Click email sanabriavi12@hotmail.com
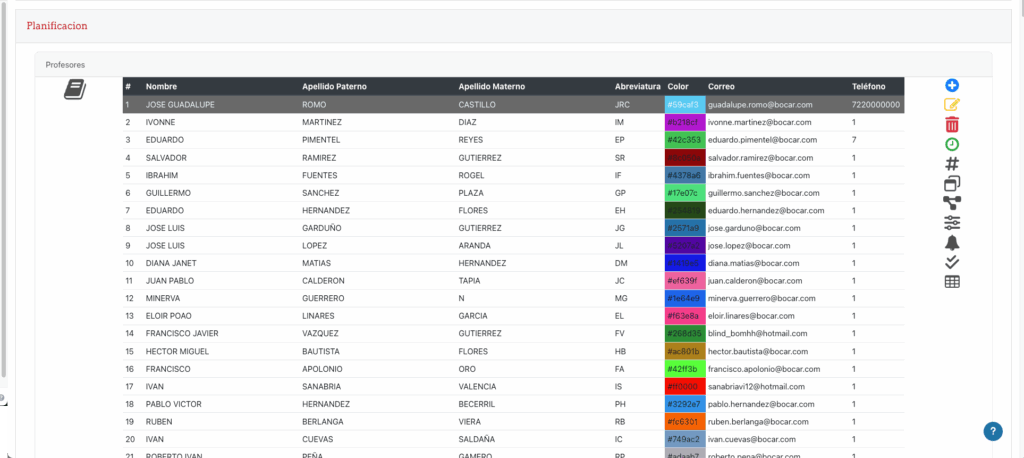Screen dimensions: 1024x458 [x=756, y=387]
